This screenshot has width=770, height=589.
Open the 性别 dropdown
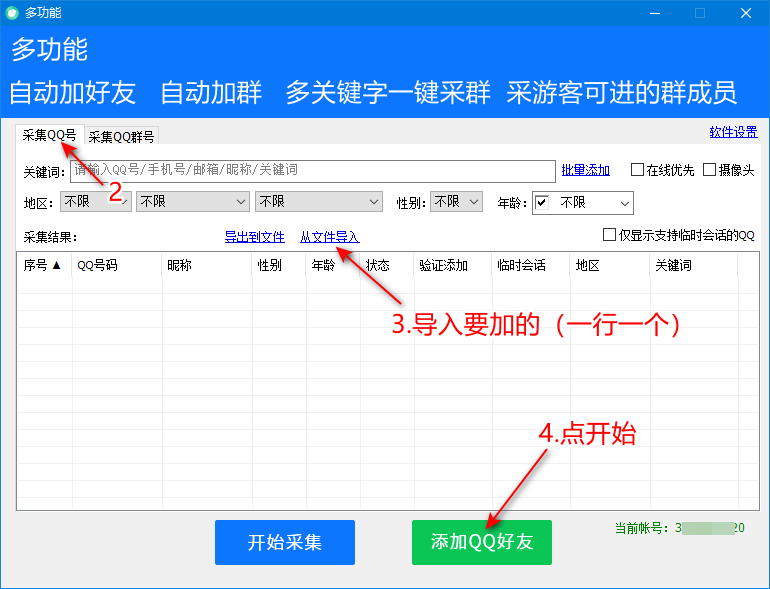(457, 202)
